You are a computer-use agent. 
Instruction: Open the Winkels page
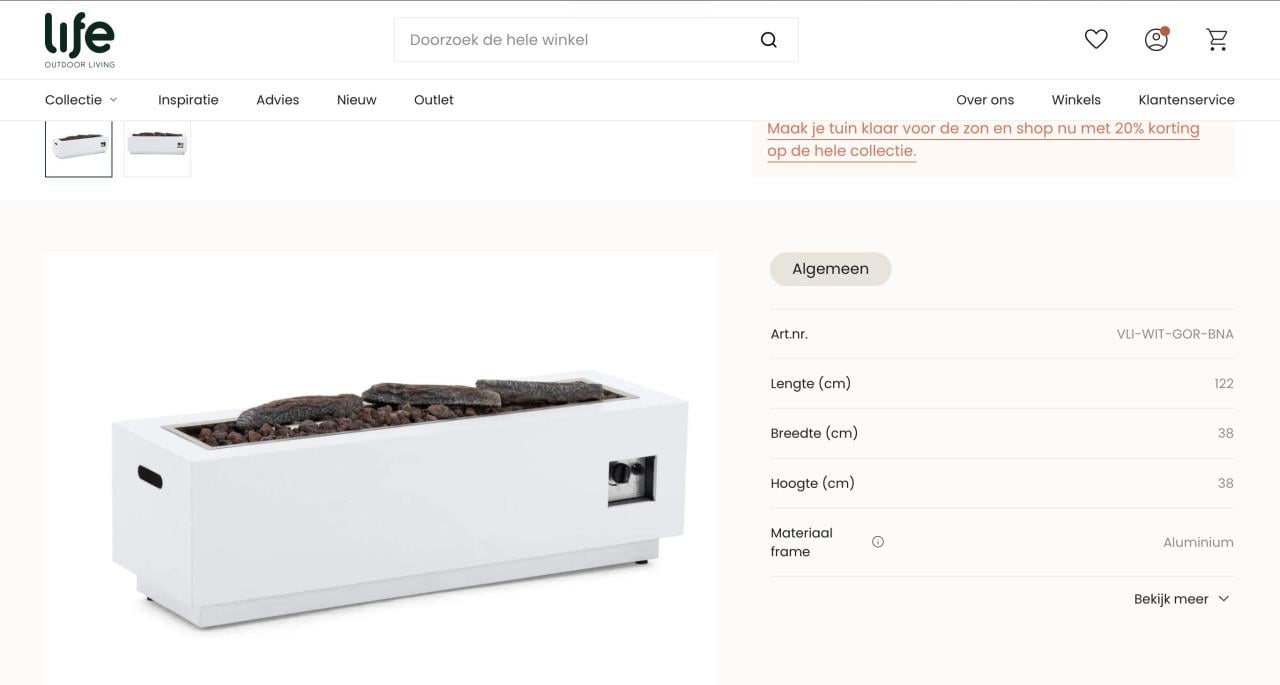[1076, 100]
